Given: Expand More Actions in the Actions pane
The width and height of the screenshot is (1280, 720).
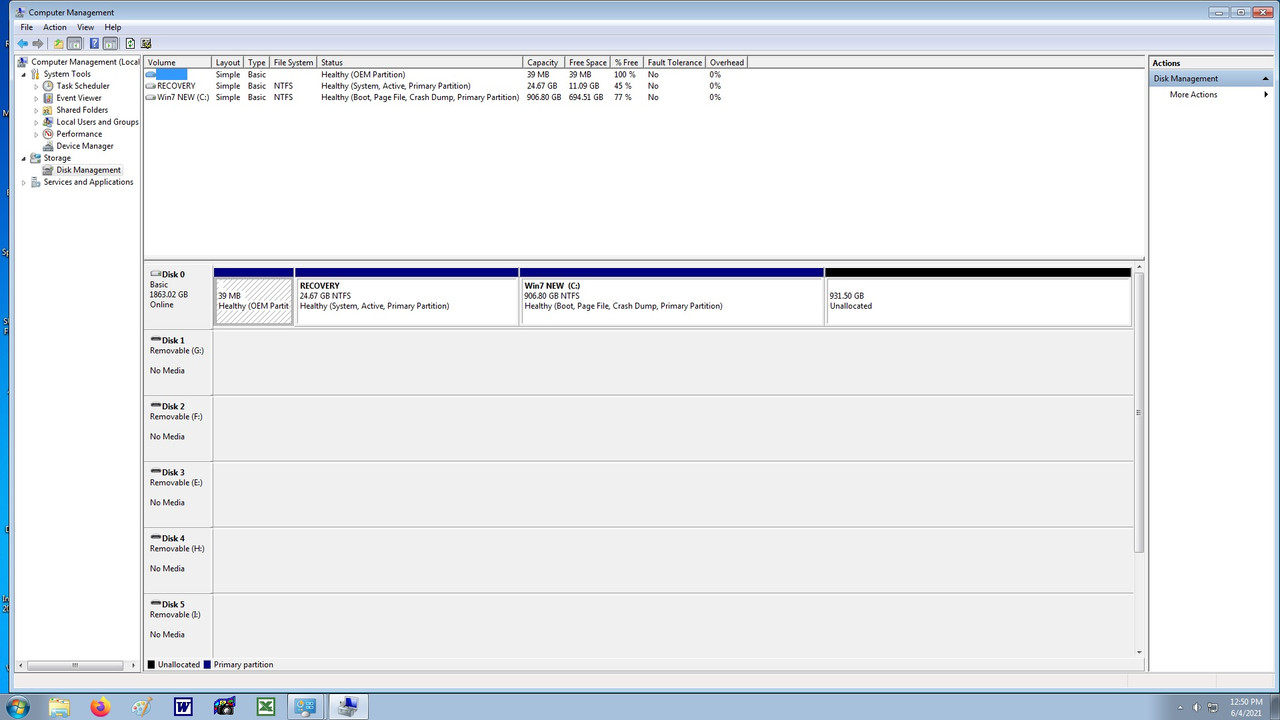Looking at the screenshot, I should (1266, 94).
